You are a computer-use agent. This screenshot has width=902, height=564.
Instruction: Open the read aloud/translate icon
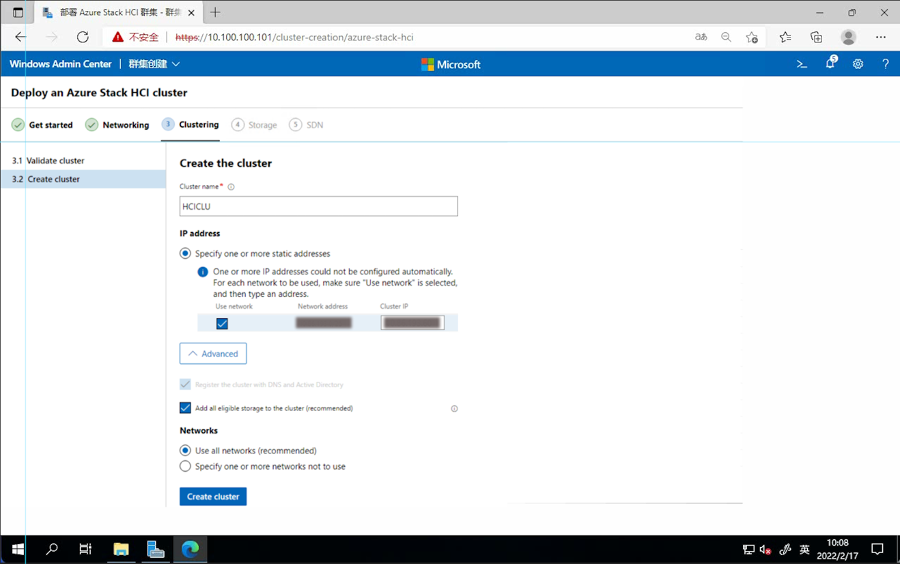pyautogui.click(x=701, y=37)
